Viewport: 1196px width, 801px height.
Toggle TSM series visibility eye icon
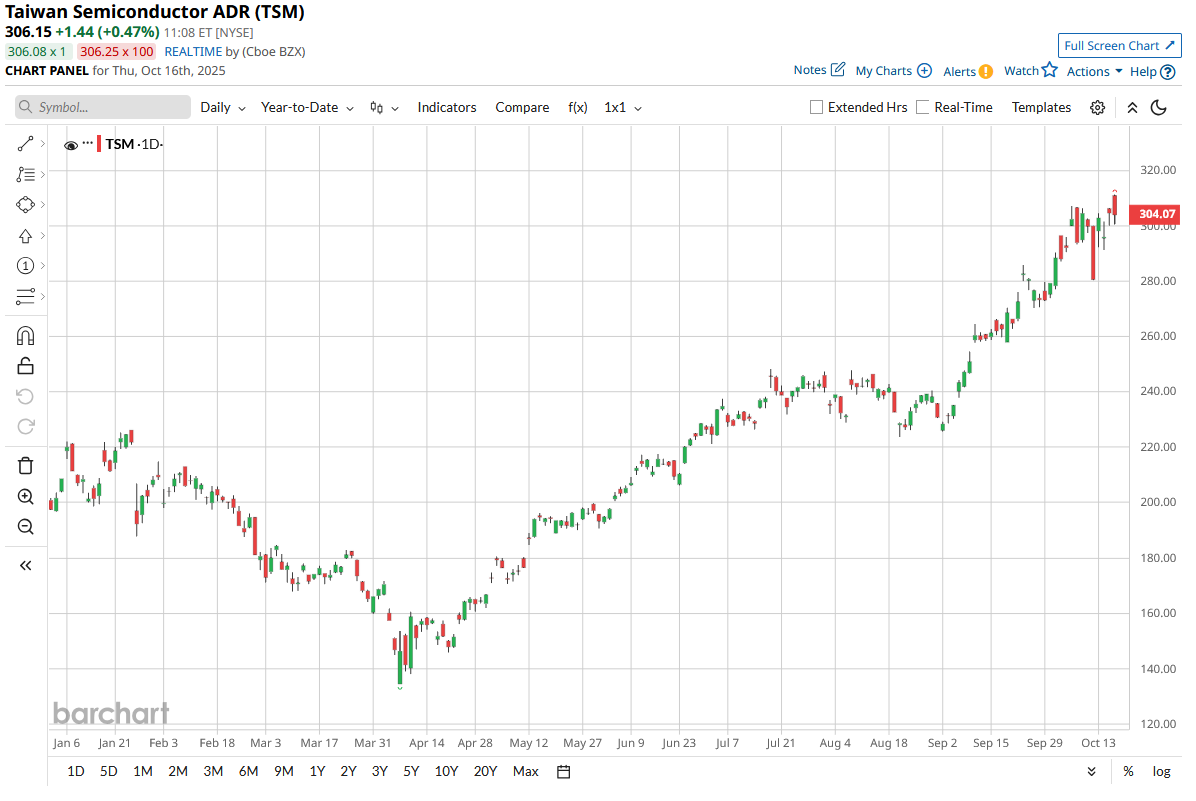[x=71, y=145]
